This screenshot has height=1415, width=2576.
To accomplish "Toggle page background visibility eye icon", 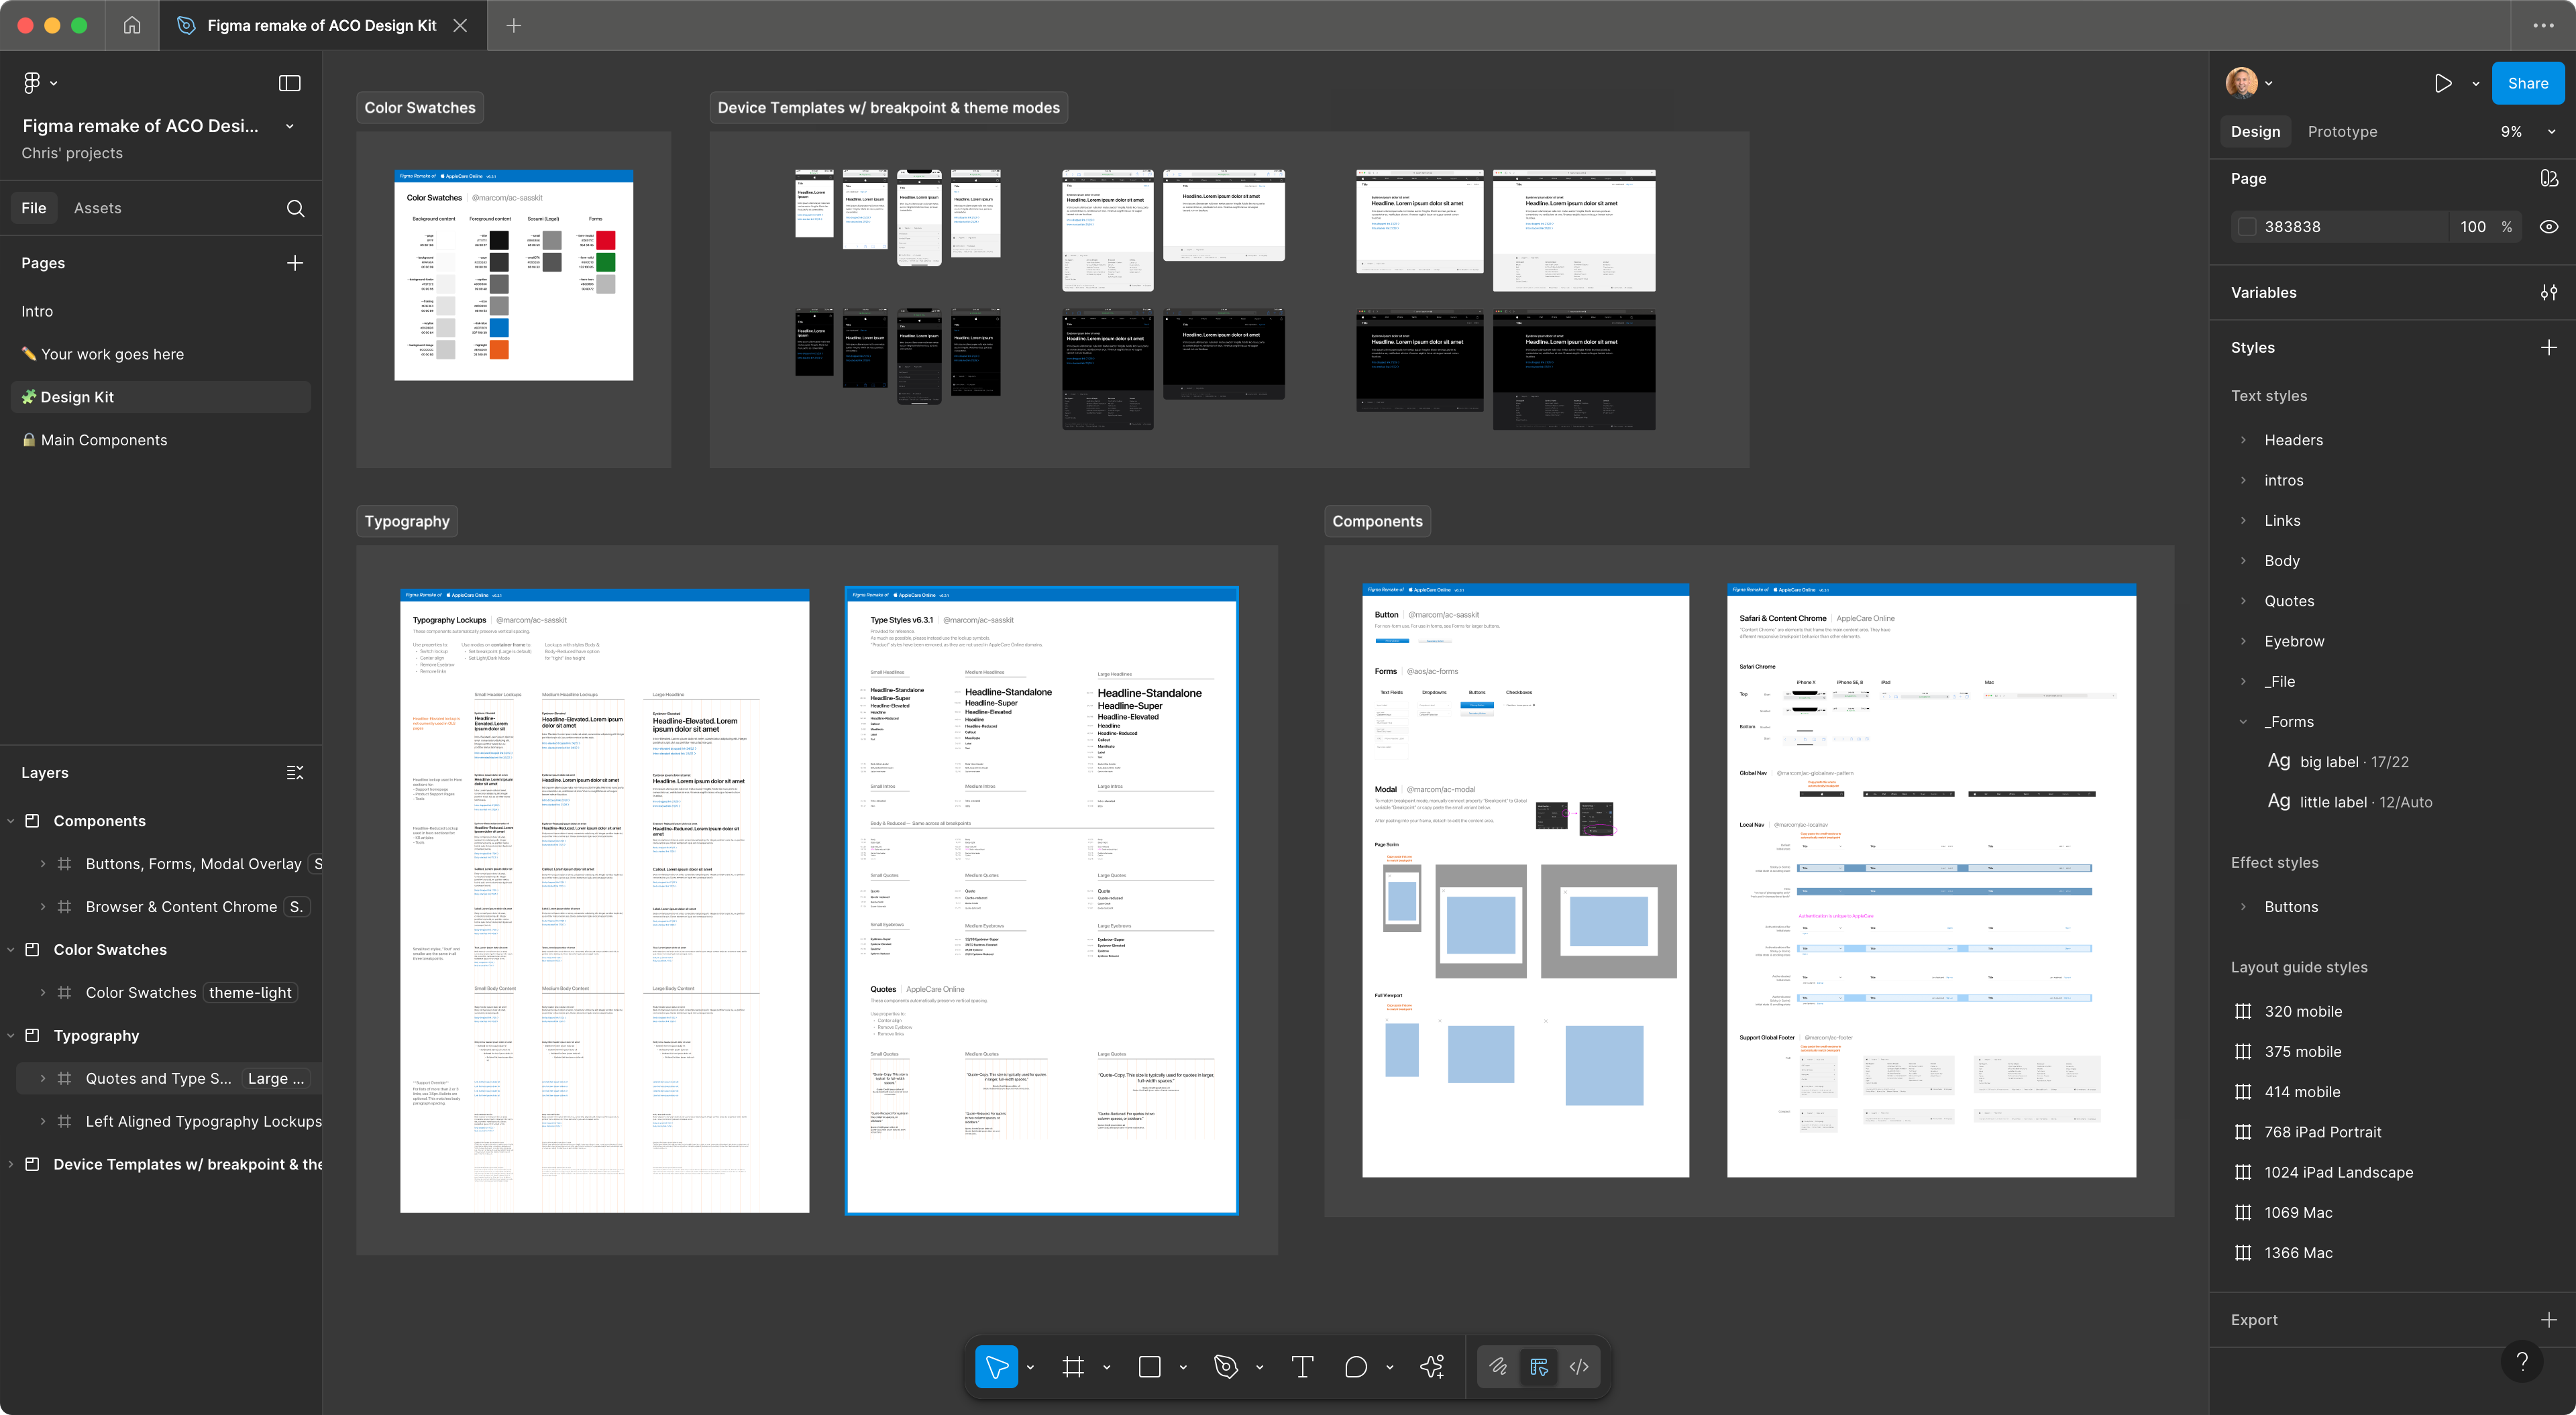I will (2548, 227).
